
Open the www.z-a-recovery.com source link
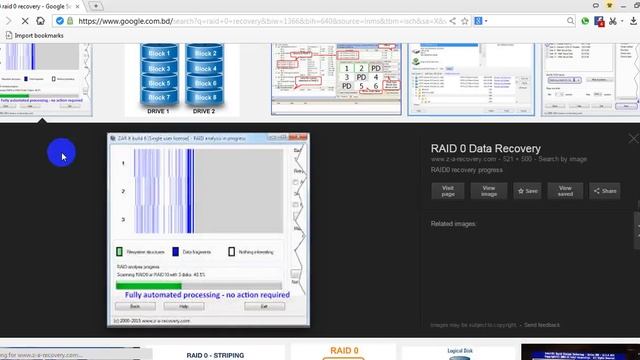[463, 159]
